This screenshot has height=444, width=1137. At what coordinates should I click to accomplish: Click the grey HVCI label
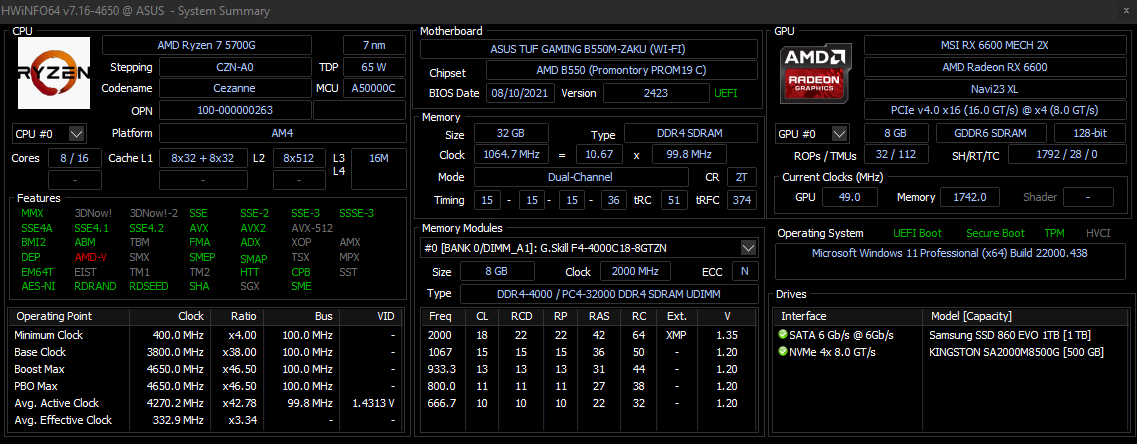[x=1098, y=233]
